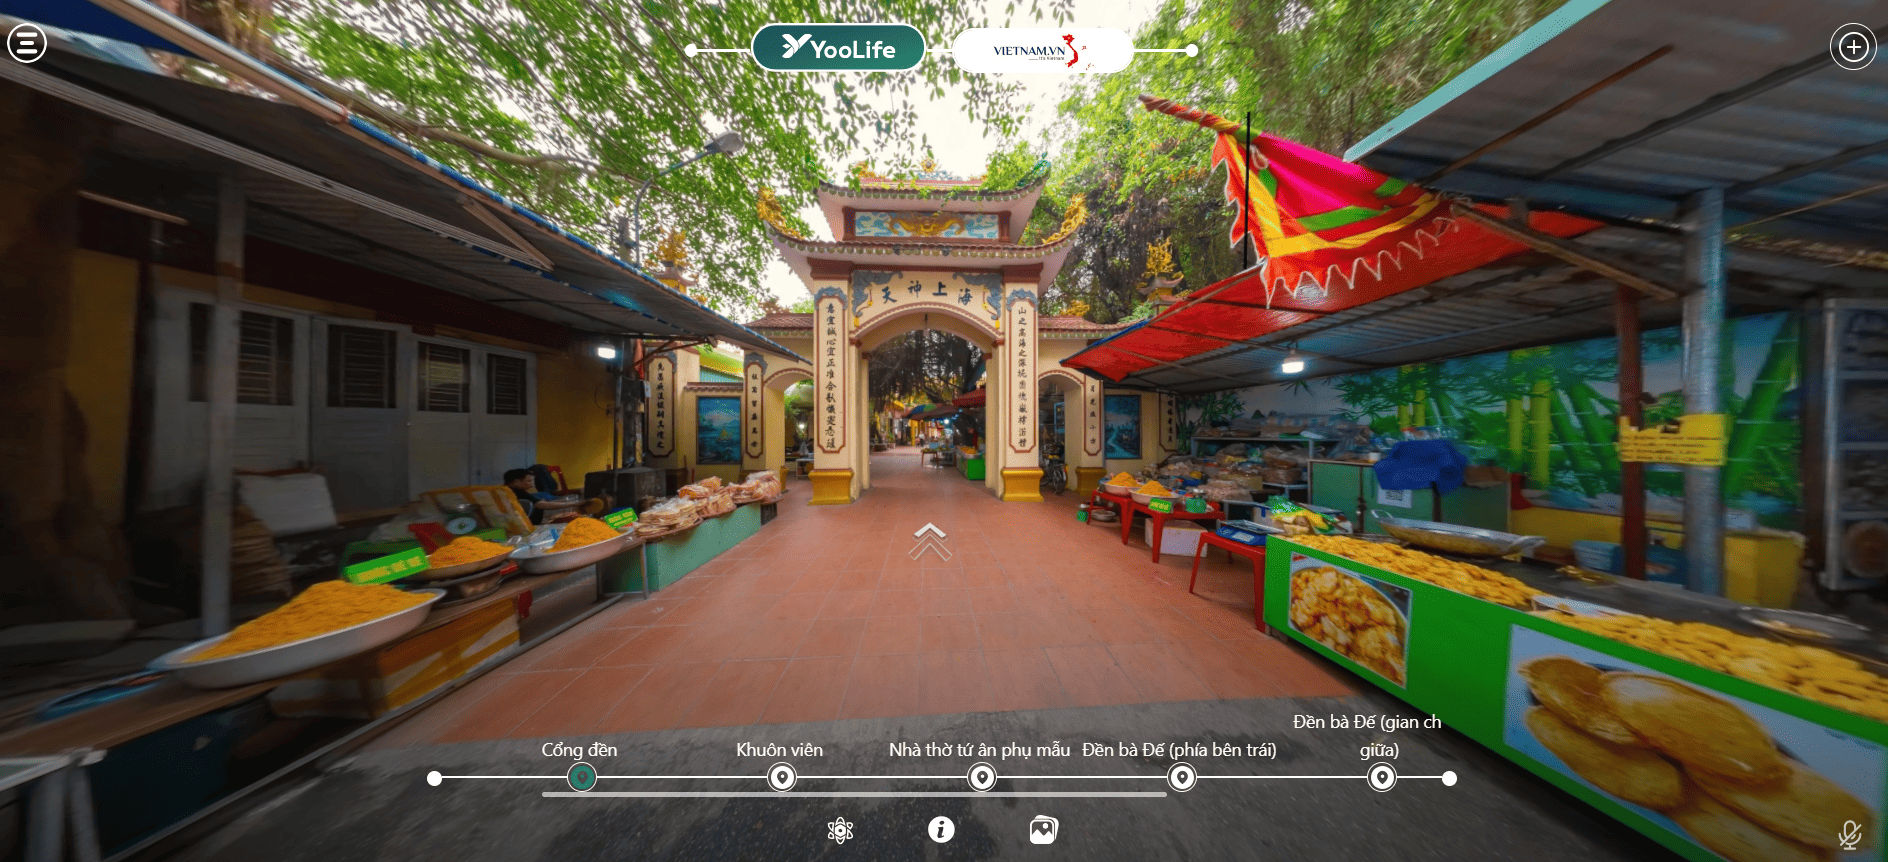This screenshot has width=1888, height=862.
Task: Open the info icon
Action: click(941, 829)
